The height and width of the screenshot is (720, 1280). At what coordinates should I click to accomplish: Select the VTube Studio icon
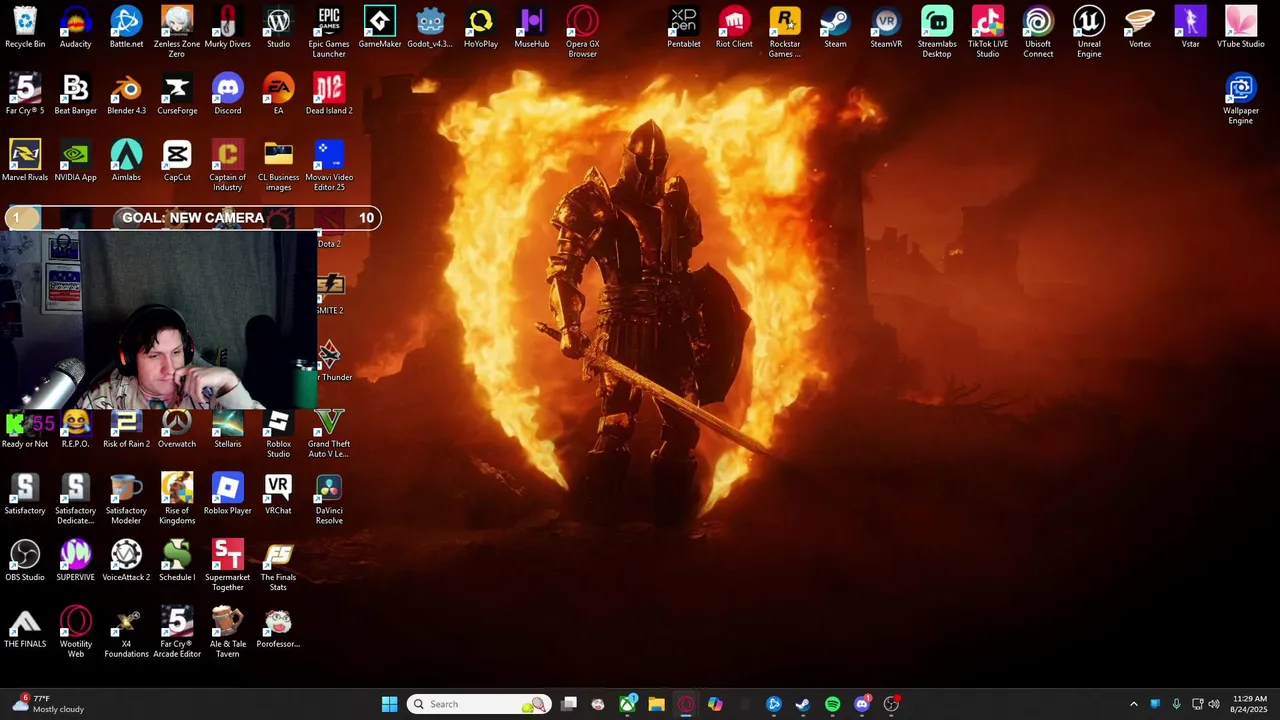click(1241, 28)
